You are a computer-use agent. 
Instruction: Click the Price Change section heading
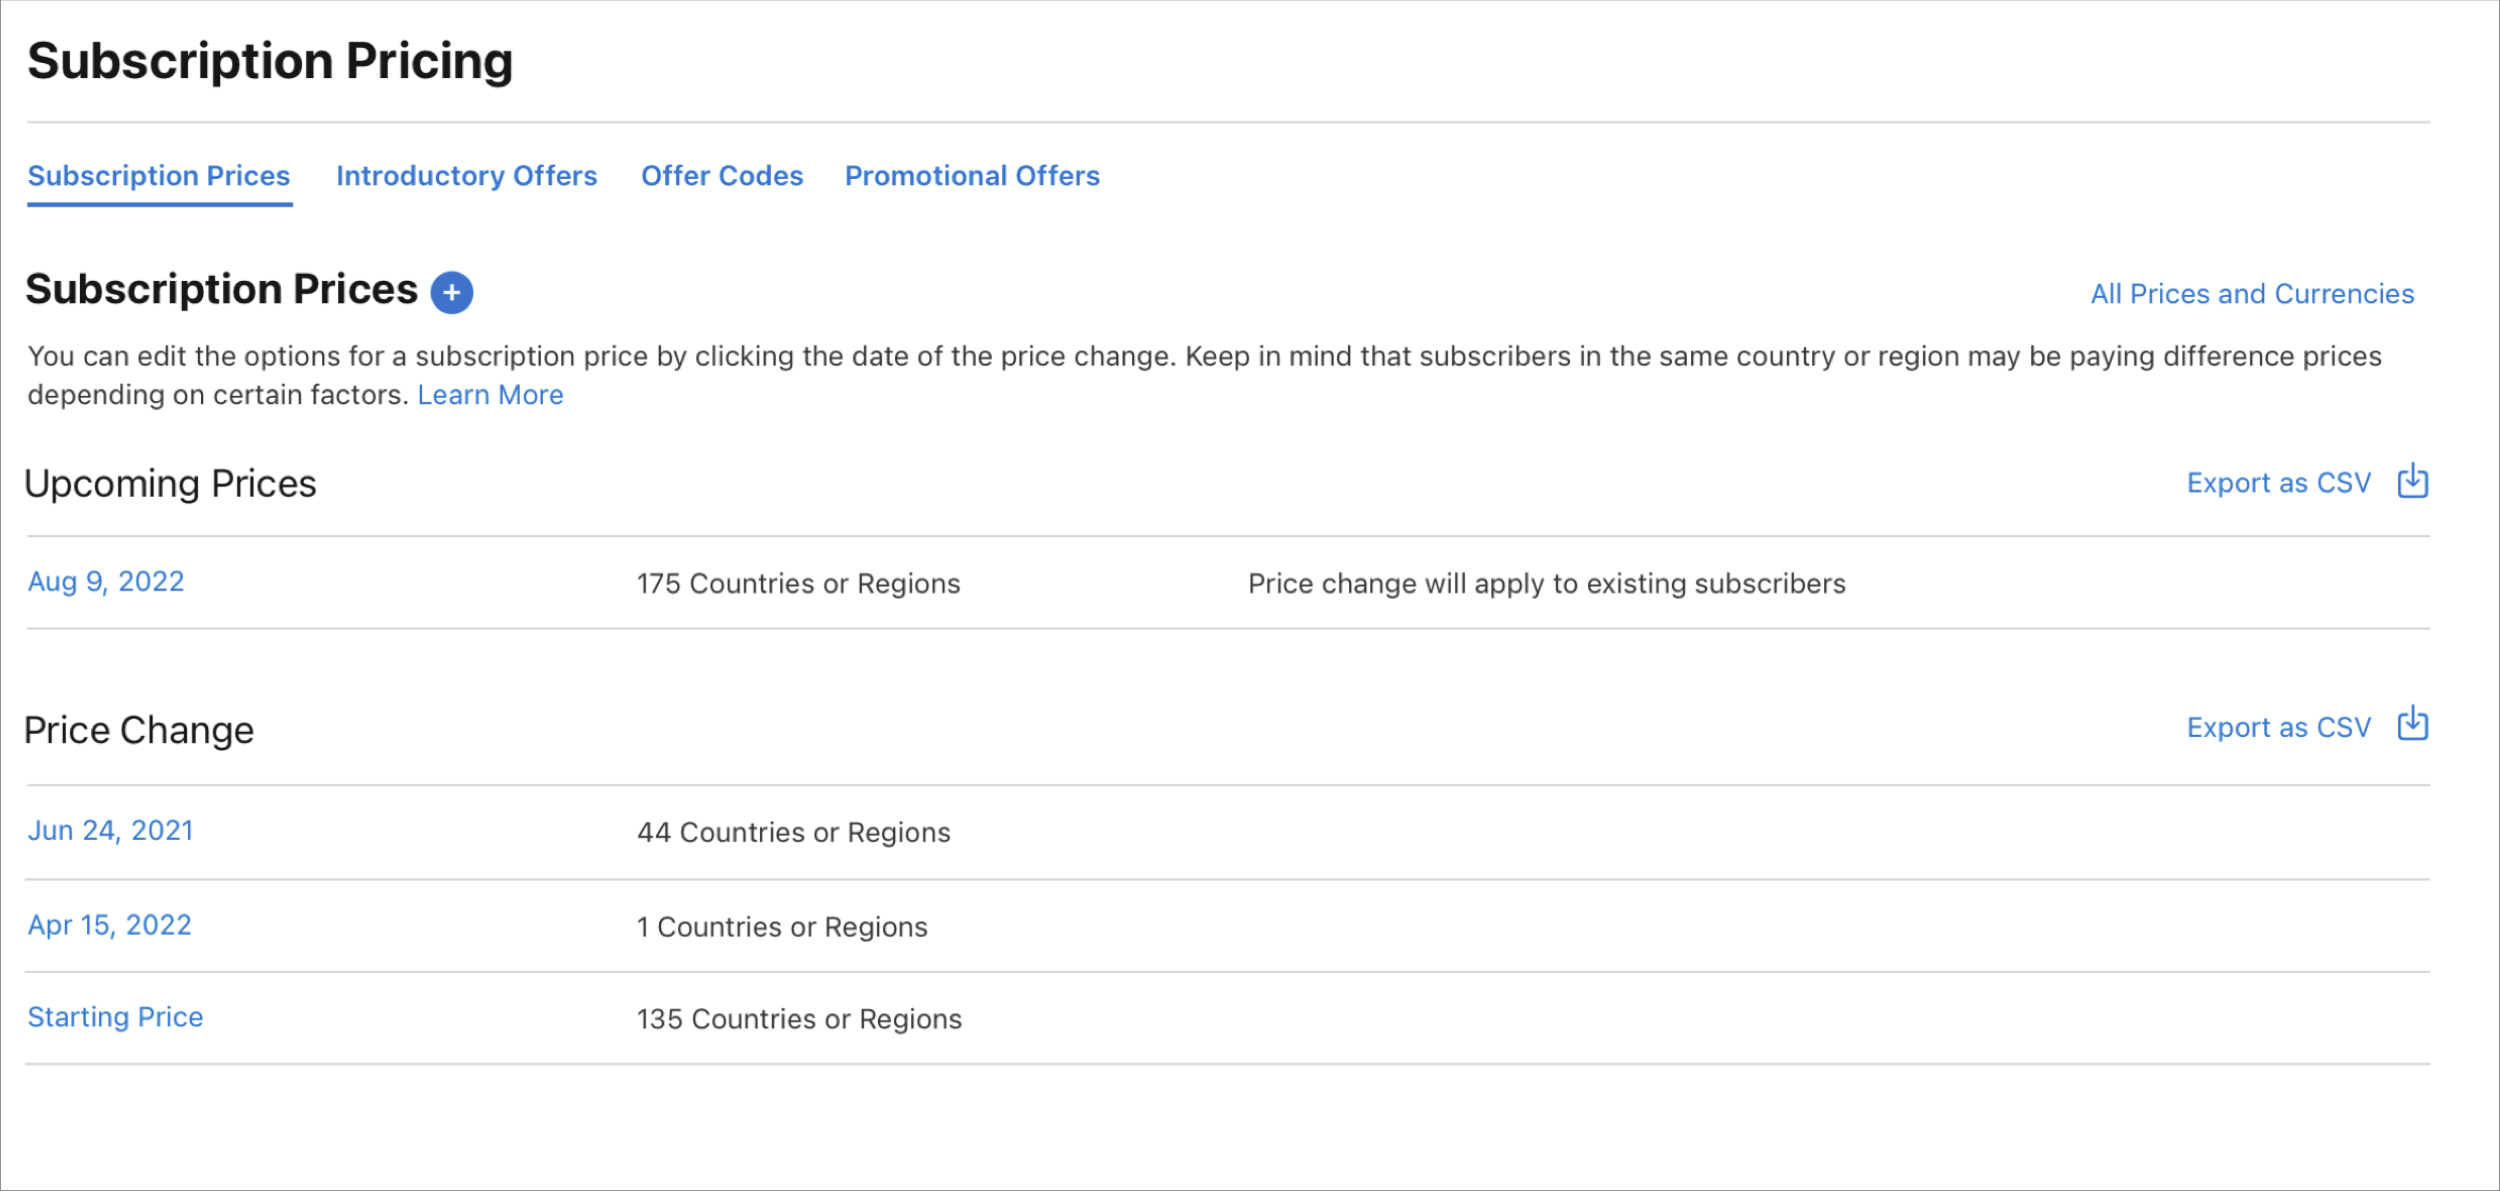[139, 729]
